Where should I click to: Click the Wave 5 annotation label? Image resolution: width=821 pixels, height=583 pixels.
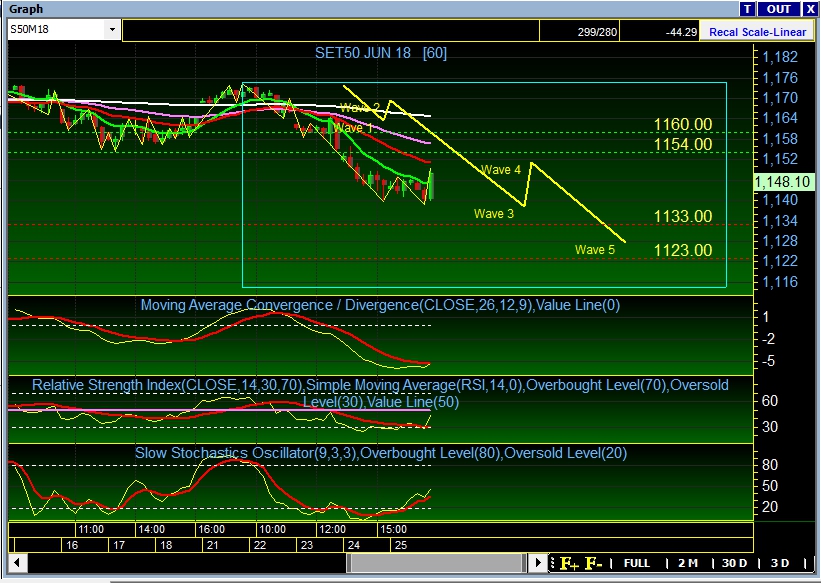tap(595, 250)
